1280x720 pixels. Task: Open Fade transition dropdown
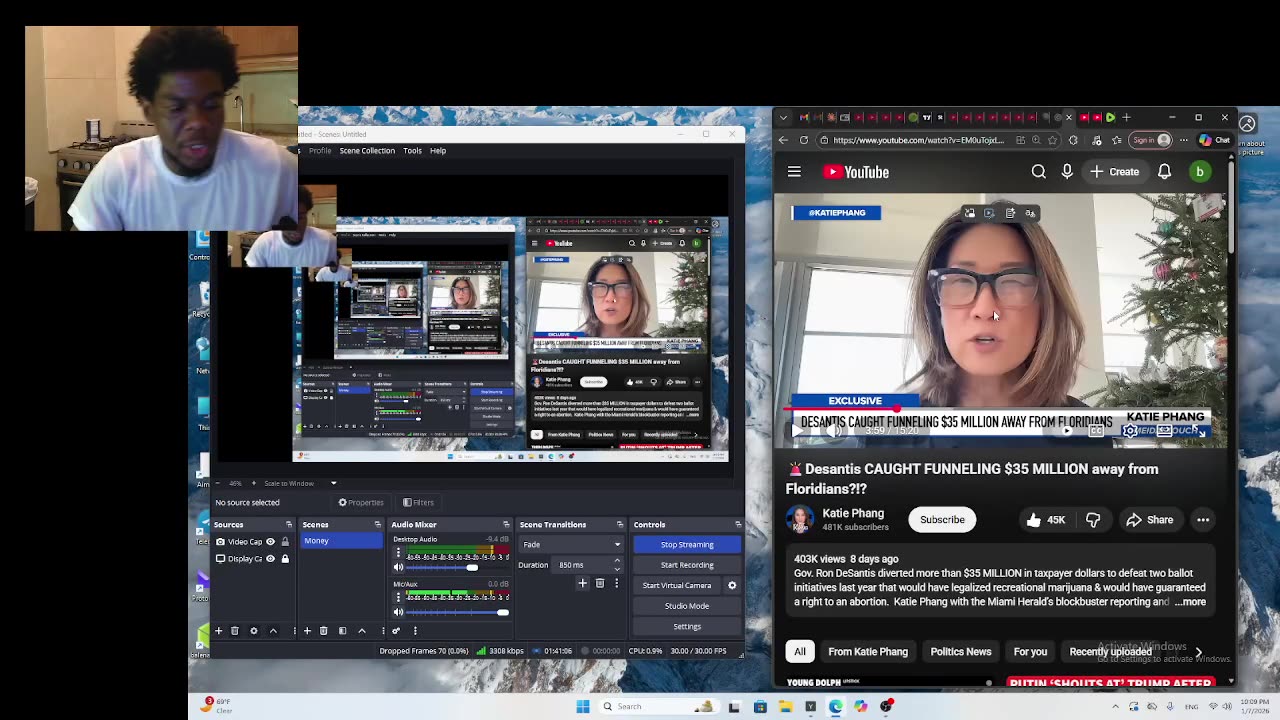571,545
